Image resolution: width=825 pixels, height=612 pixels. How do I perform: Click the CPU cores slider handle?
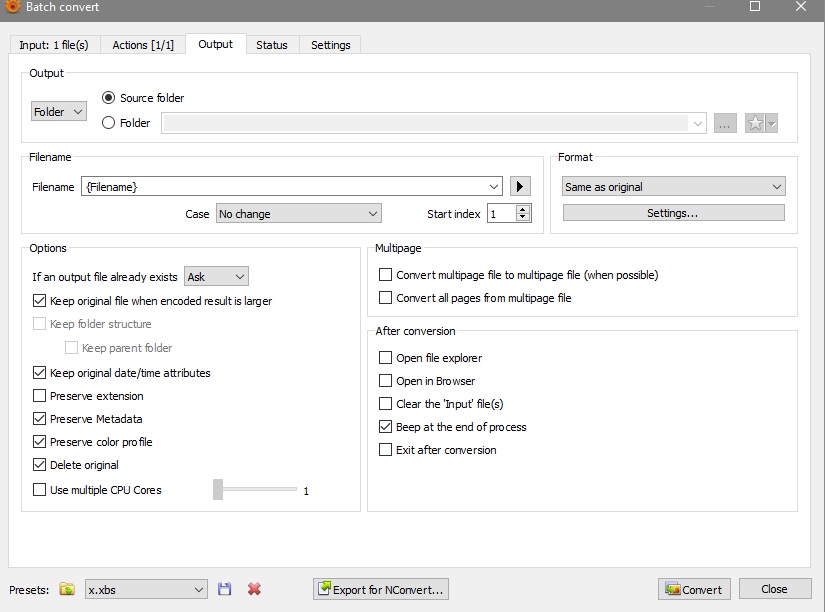[218, 490]
